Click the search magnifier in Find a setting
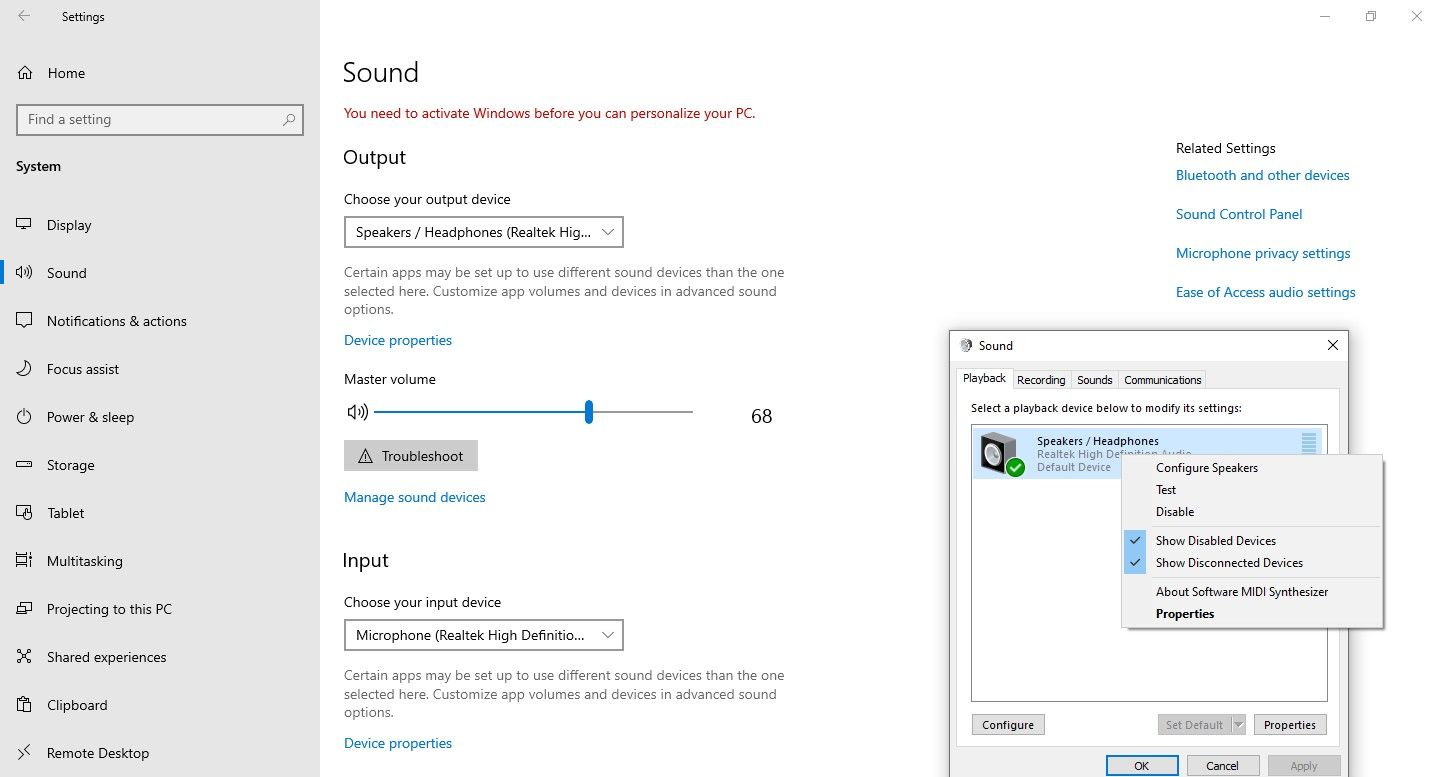1439x777 pixels. point(289,120)
